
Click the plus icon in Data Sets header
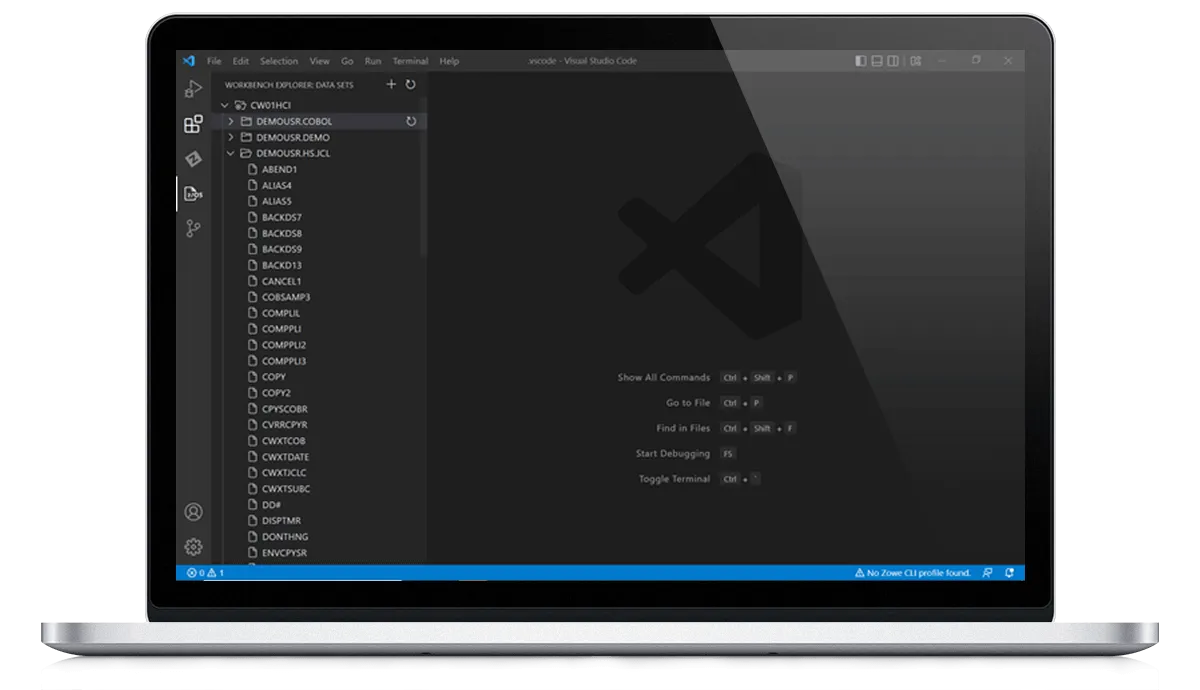(391, 85)
